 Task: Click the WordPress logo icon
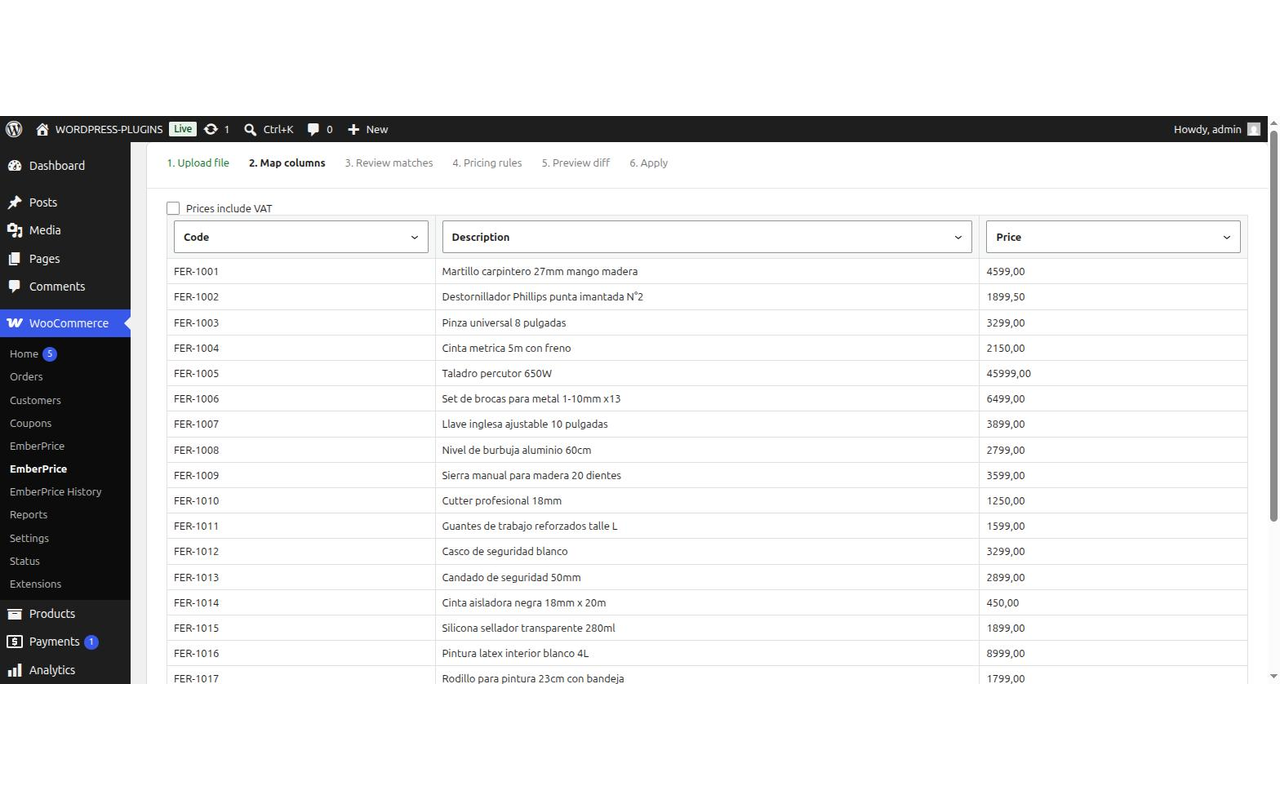click(14, 129)
